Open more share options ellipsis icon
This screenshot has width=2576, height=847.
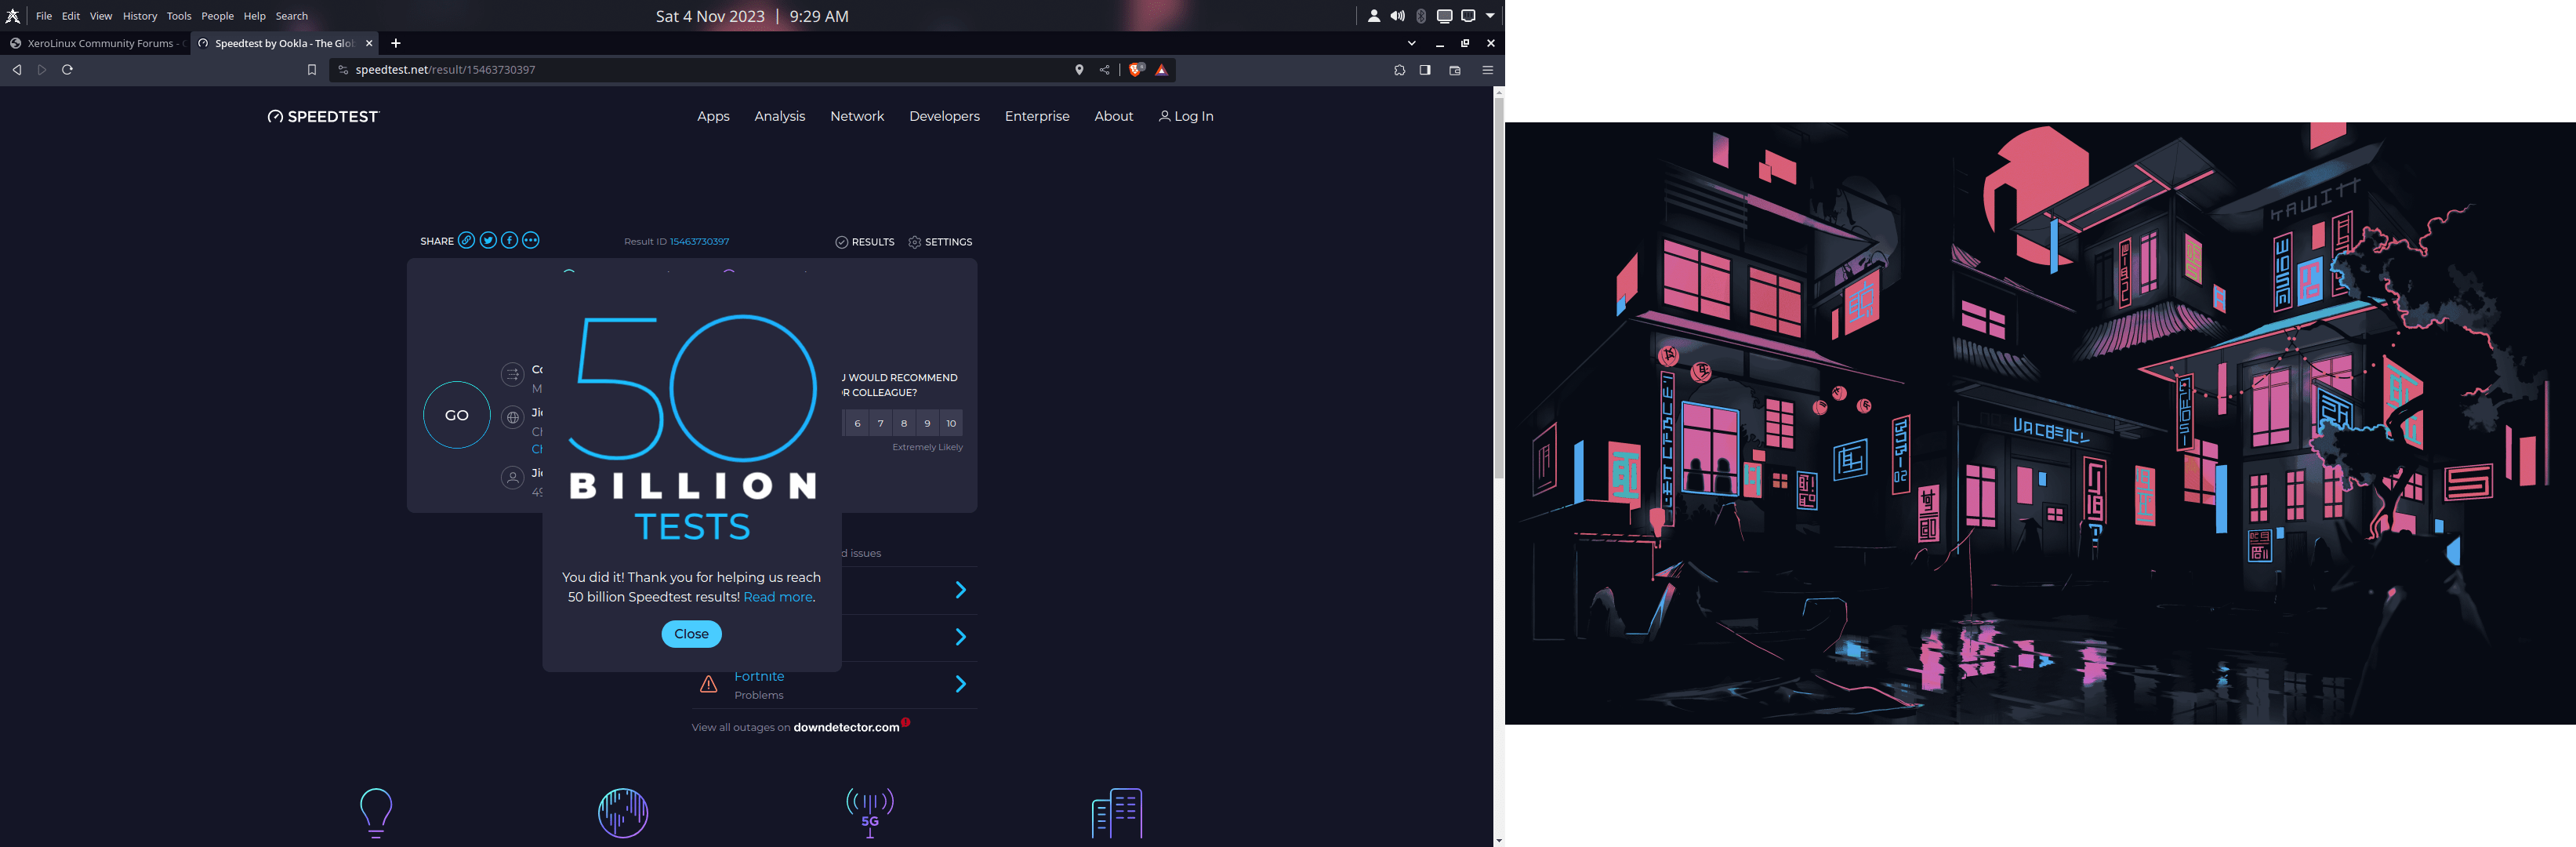531,240
